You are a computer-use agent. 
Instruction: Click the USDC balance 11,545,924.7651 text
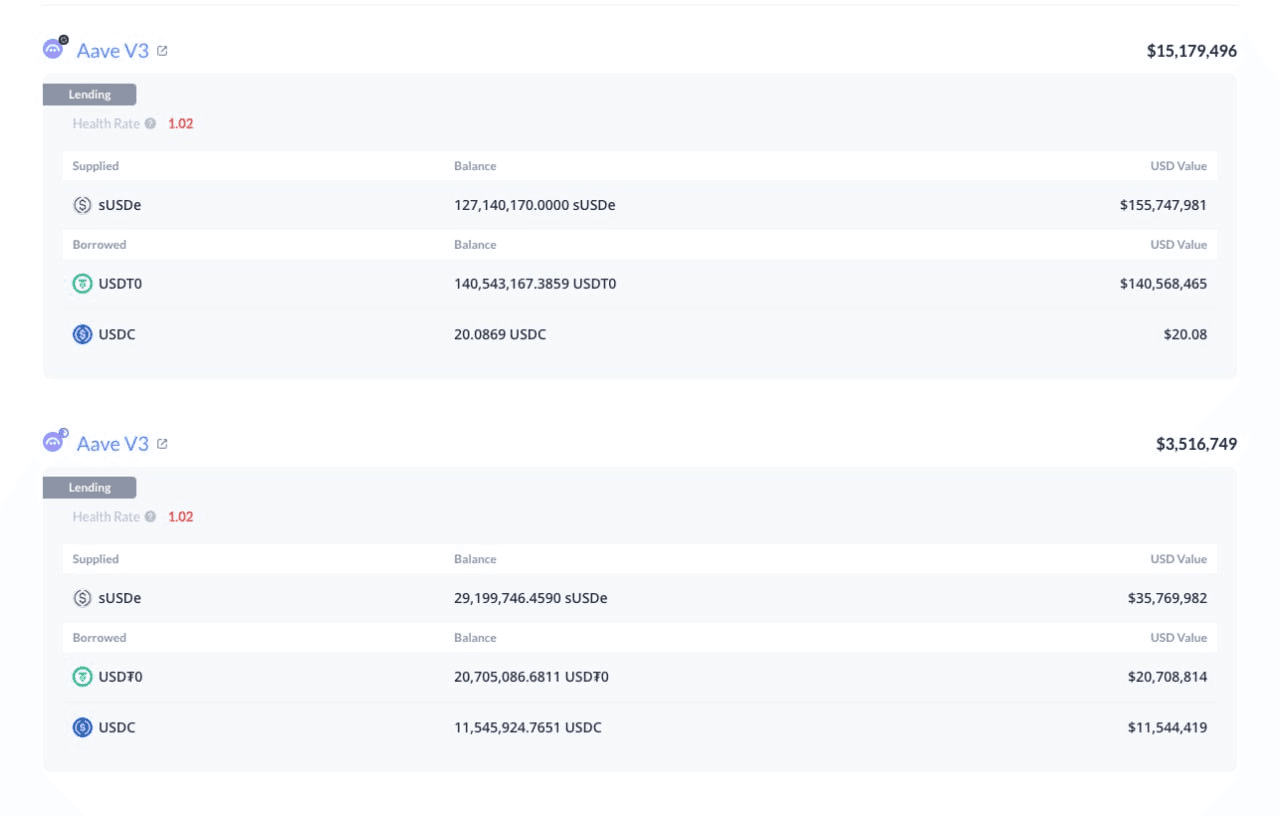pyautogui.click(x=528, y=727)
